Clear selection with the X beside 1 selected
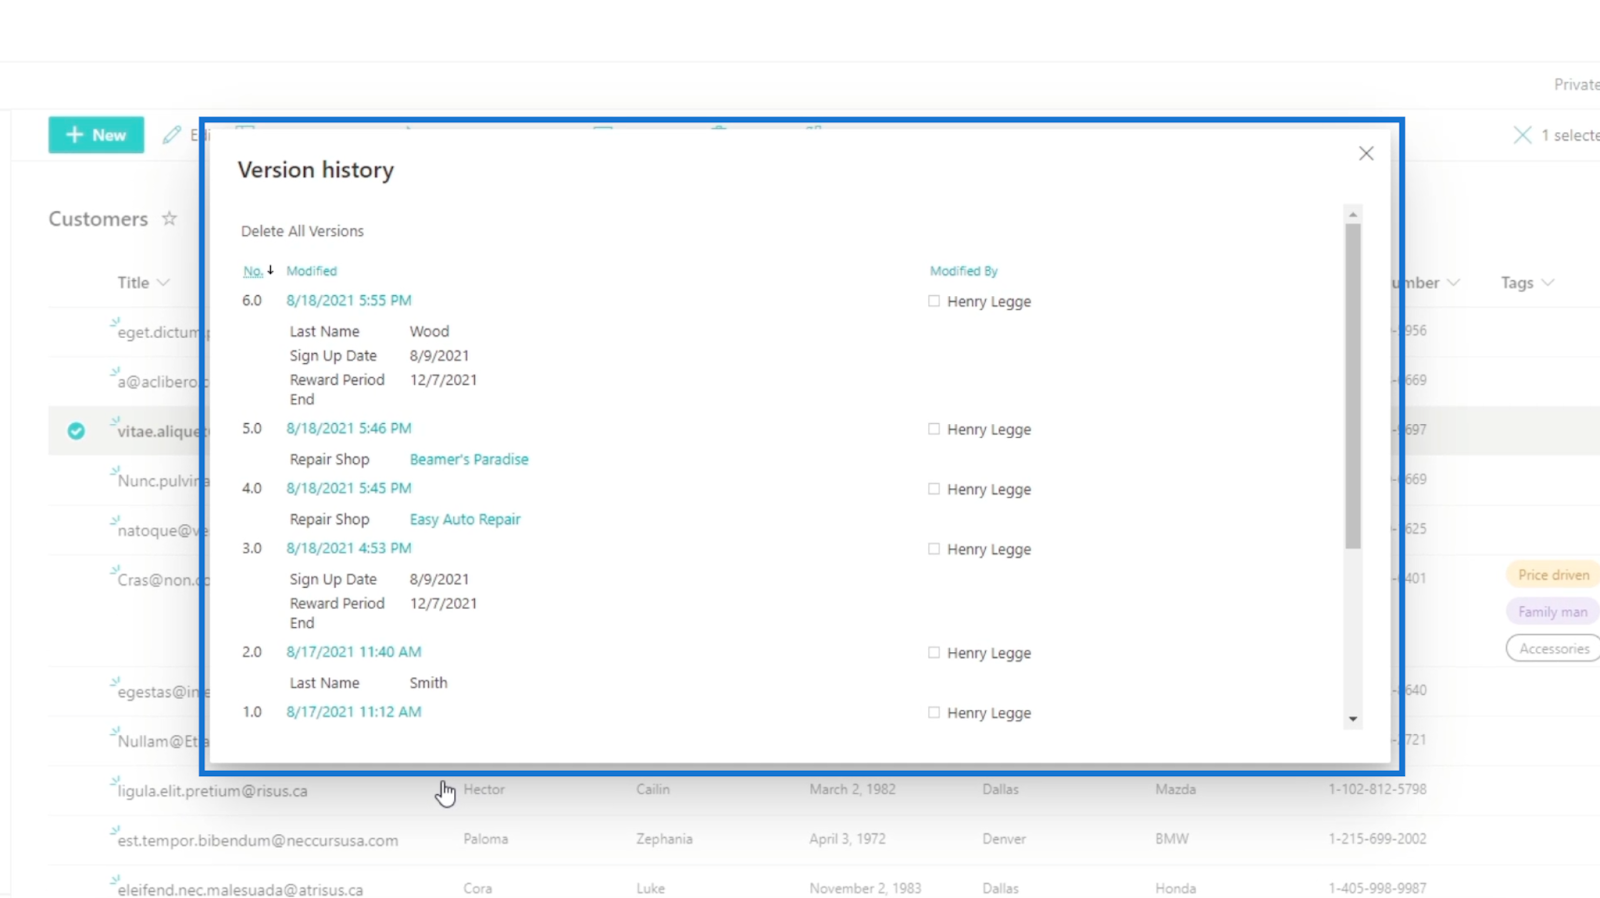 coord(1522,135)
